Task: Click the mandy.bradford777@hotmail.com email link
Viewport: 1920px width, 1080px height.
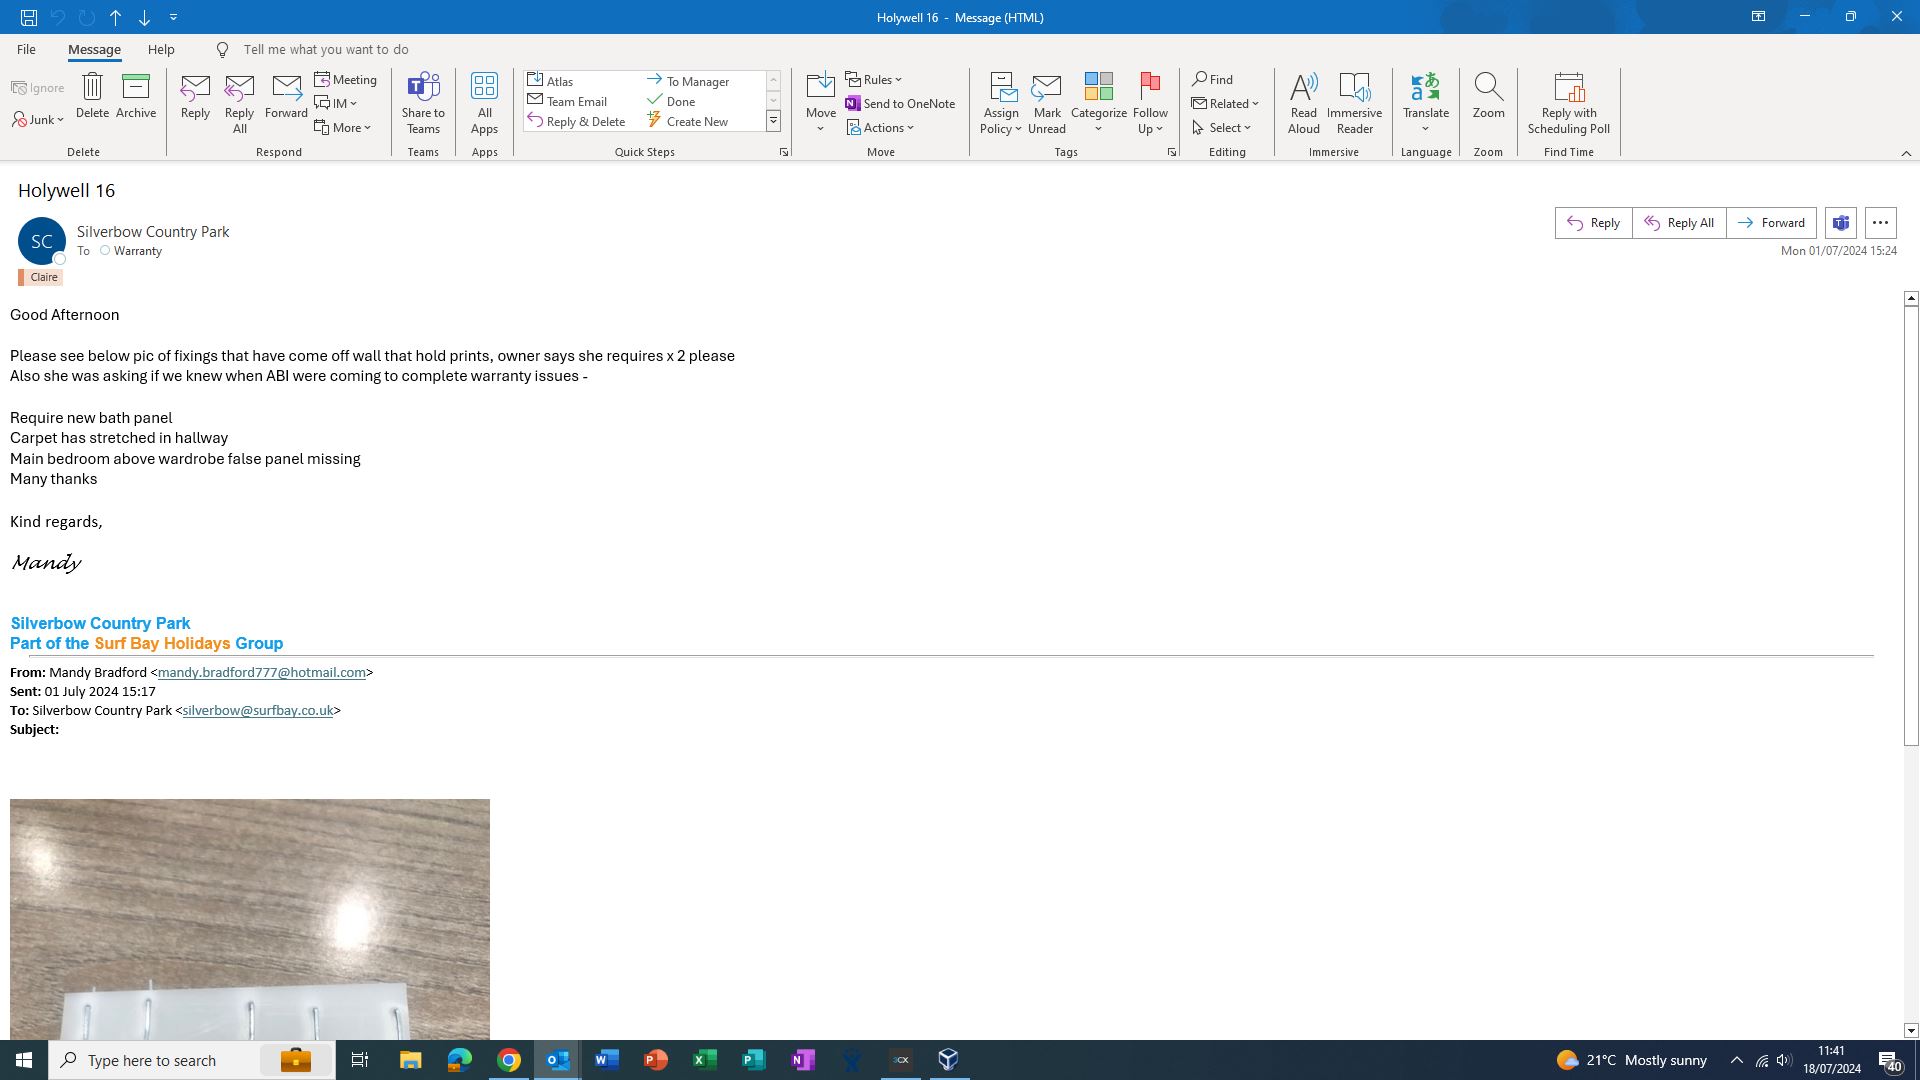Action: coord(261,673)
